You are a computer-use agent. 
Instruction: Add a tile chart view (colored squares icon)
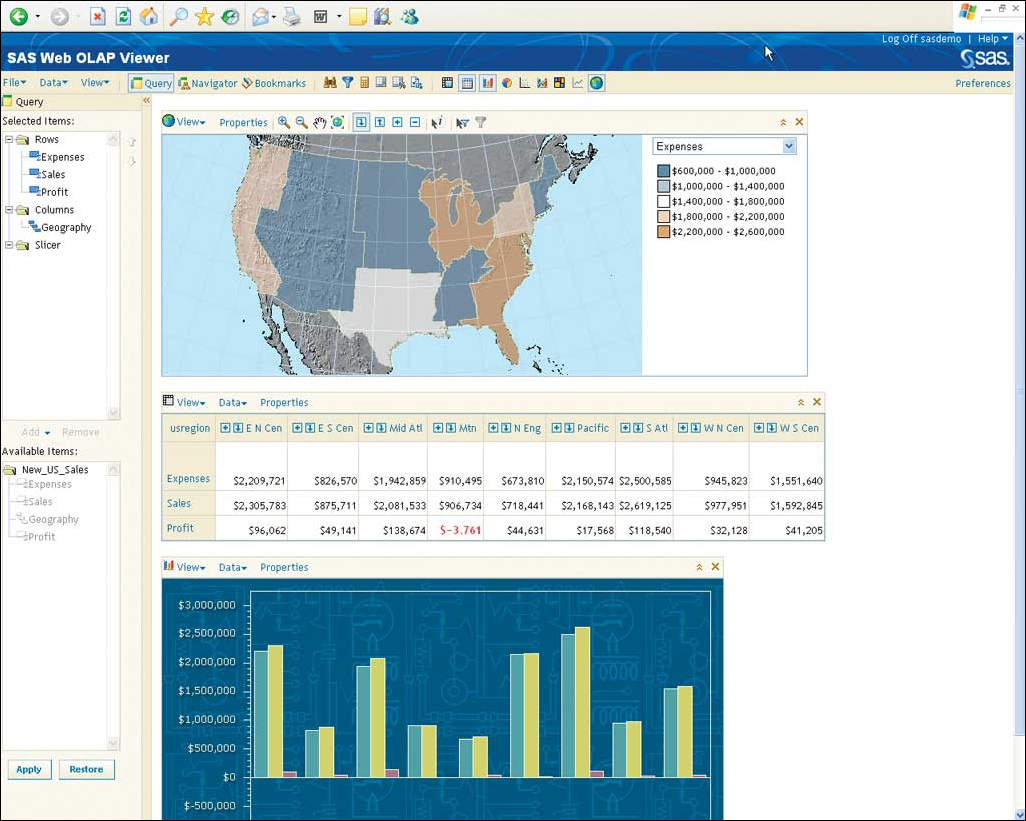coord(559,83)
